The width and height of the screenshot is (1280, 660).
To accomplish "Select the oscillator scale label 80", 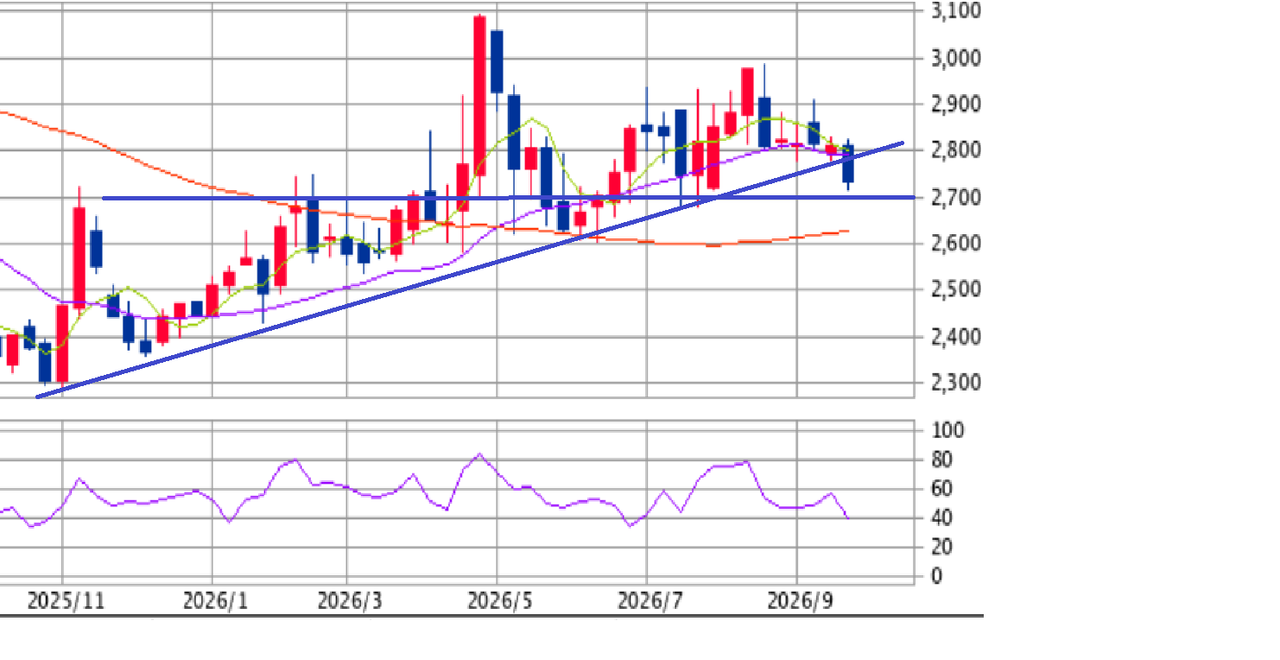I will point(943,460).
